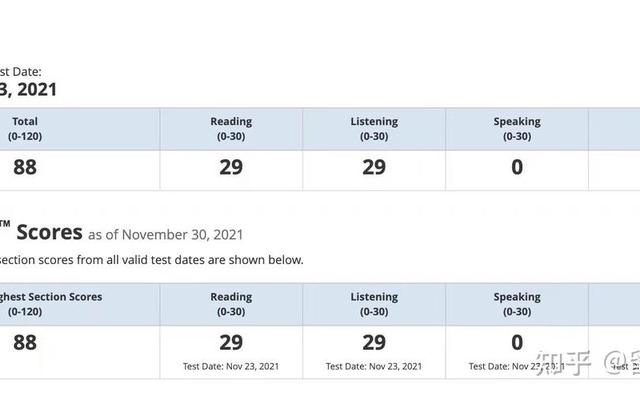Select Listening score 29 in the top table
Image resolution: width=640 pixels, height=400 pixels.
click(x=374, y=168)
